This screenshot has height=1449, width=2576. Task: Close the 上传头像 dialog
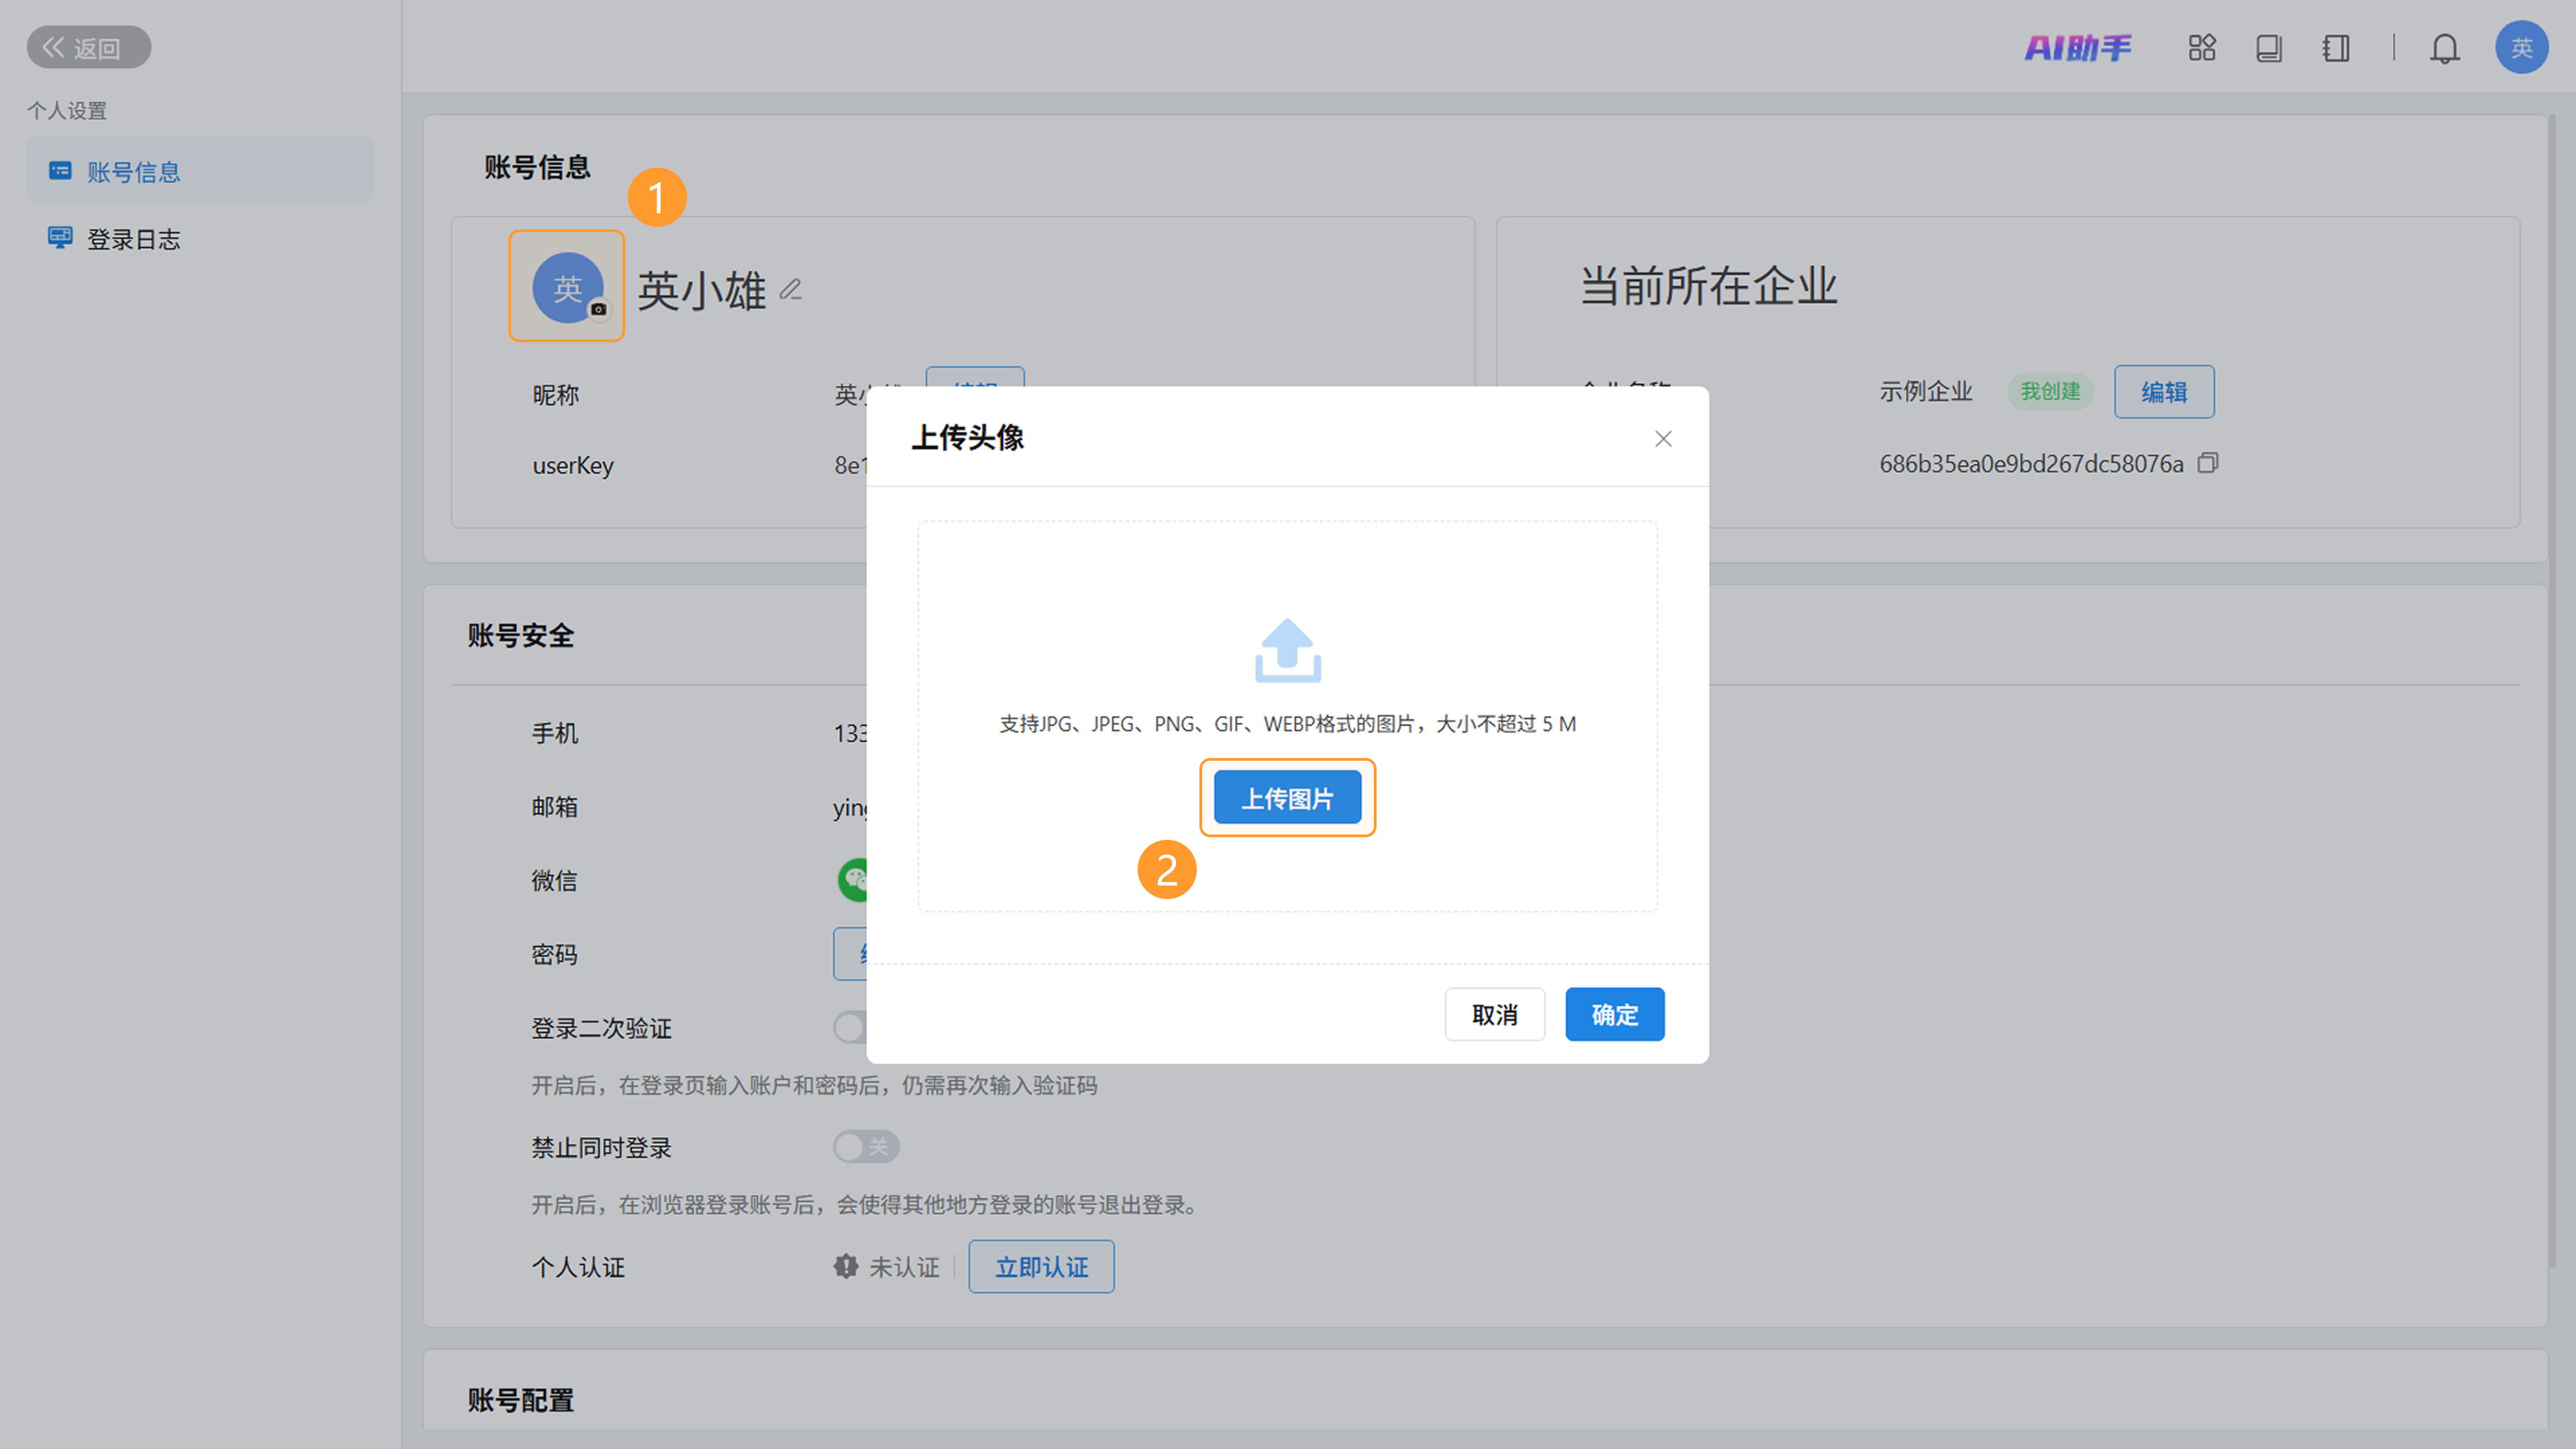click(x=1662, y=439)
